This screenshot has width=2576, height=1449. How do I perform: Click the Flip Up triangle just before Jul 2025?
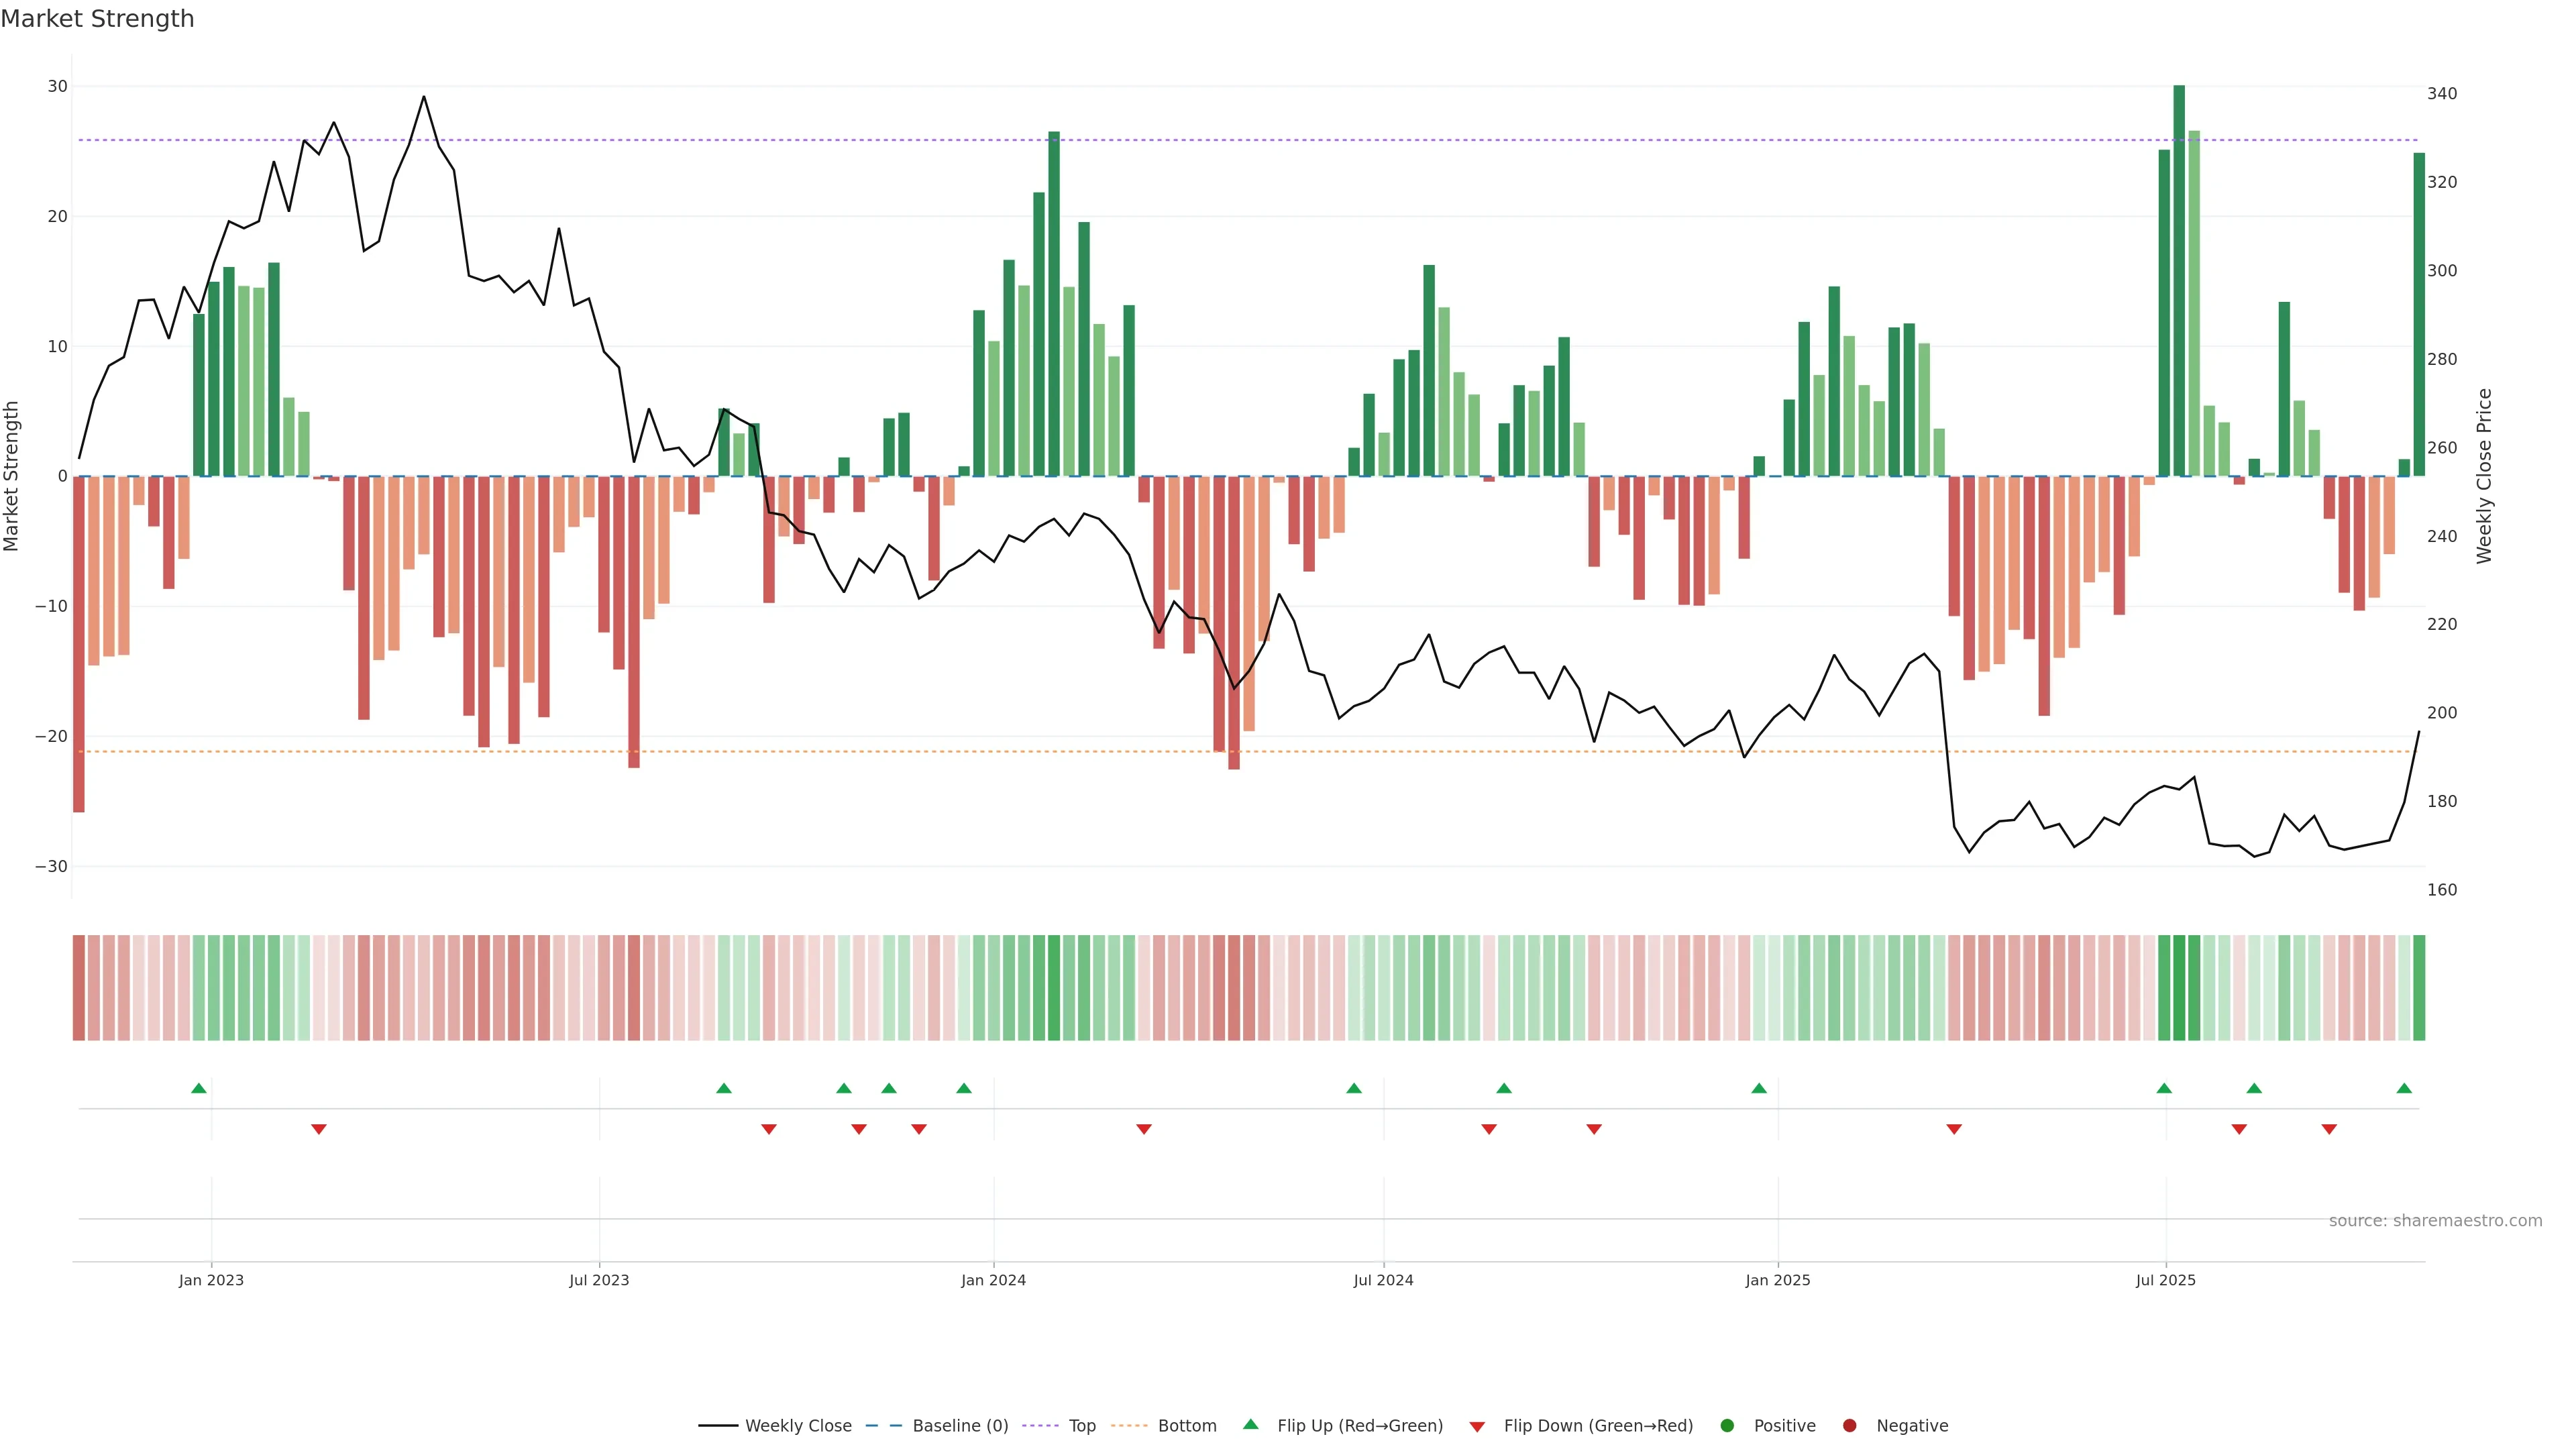pos(2164,1088)
